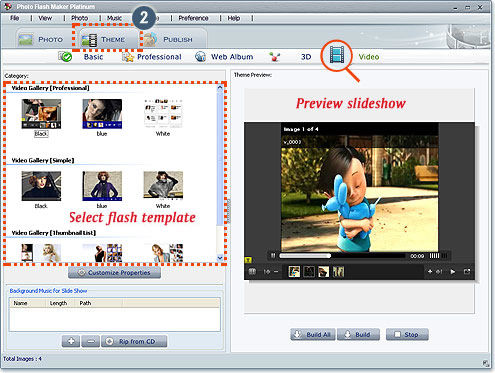Click the splitter handle between the panels
The width and height of the screenshot is (495, 373).
(229, 211)
